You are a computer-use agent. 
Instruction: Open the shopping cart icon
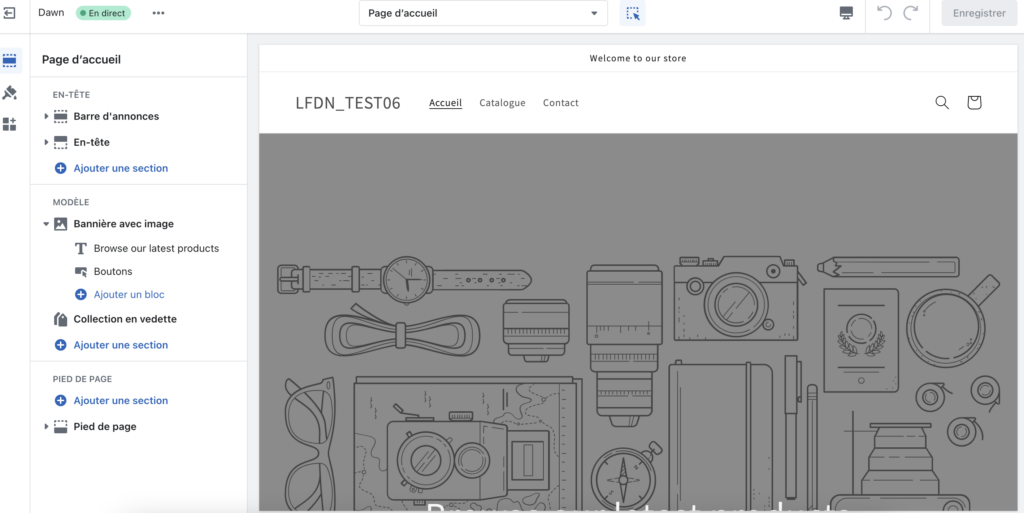tap(974, 102)
